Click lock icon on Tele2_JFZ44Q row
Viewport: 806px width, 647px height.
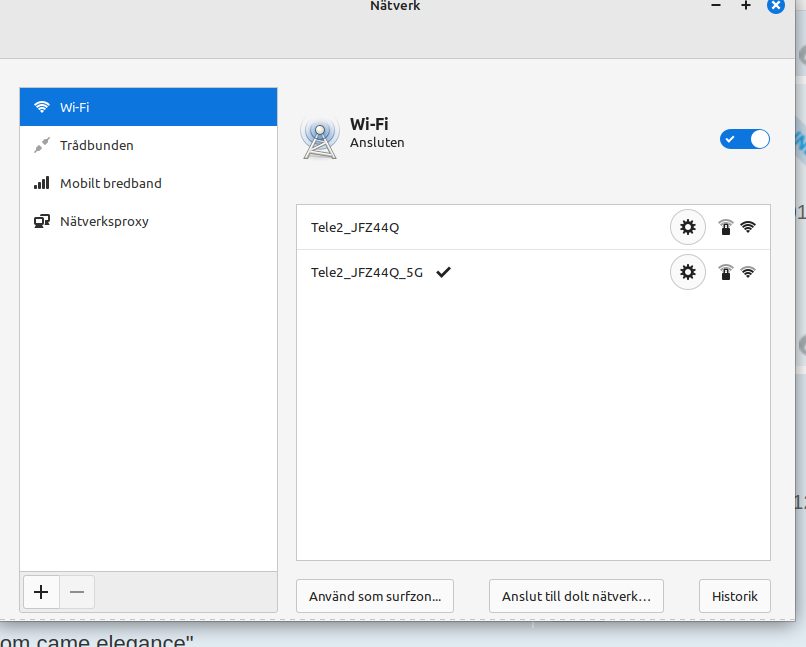pyautogui.click(x=726, y=228)
